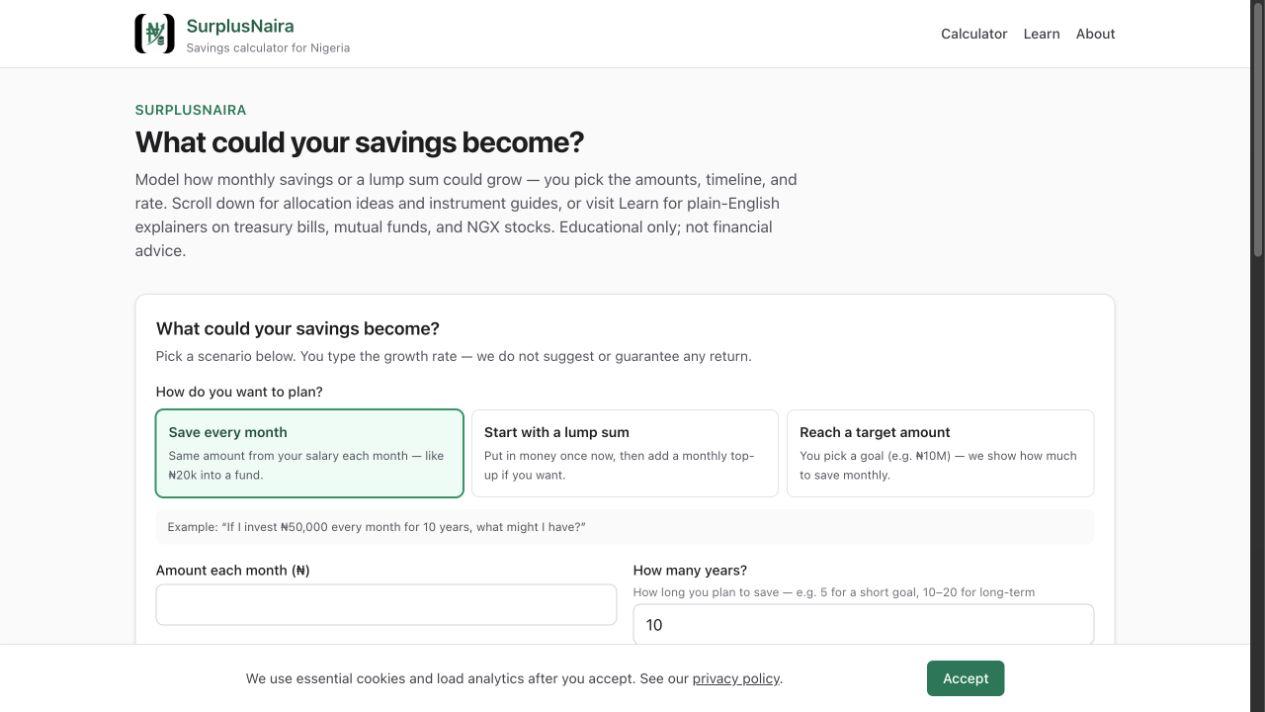This screenshot has height=712, width=1265.
Task: Click the SurplusNaira naira logo icon
Action: tap(155, 34)
